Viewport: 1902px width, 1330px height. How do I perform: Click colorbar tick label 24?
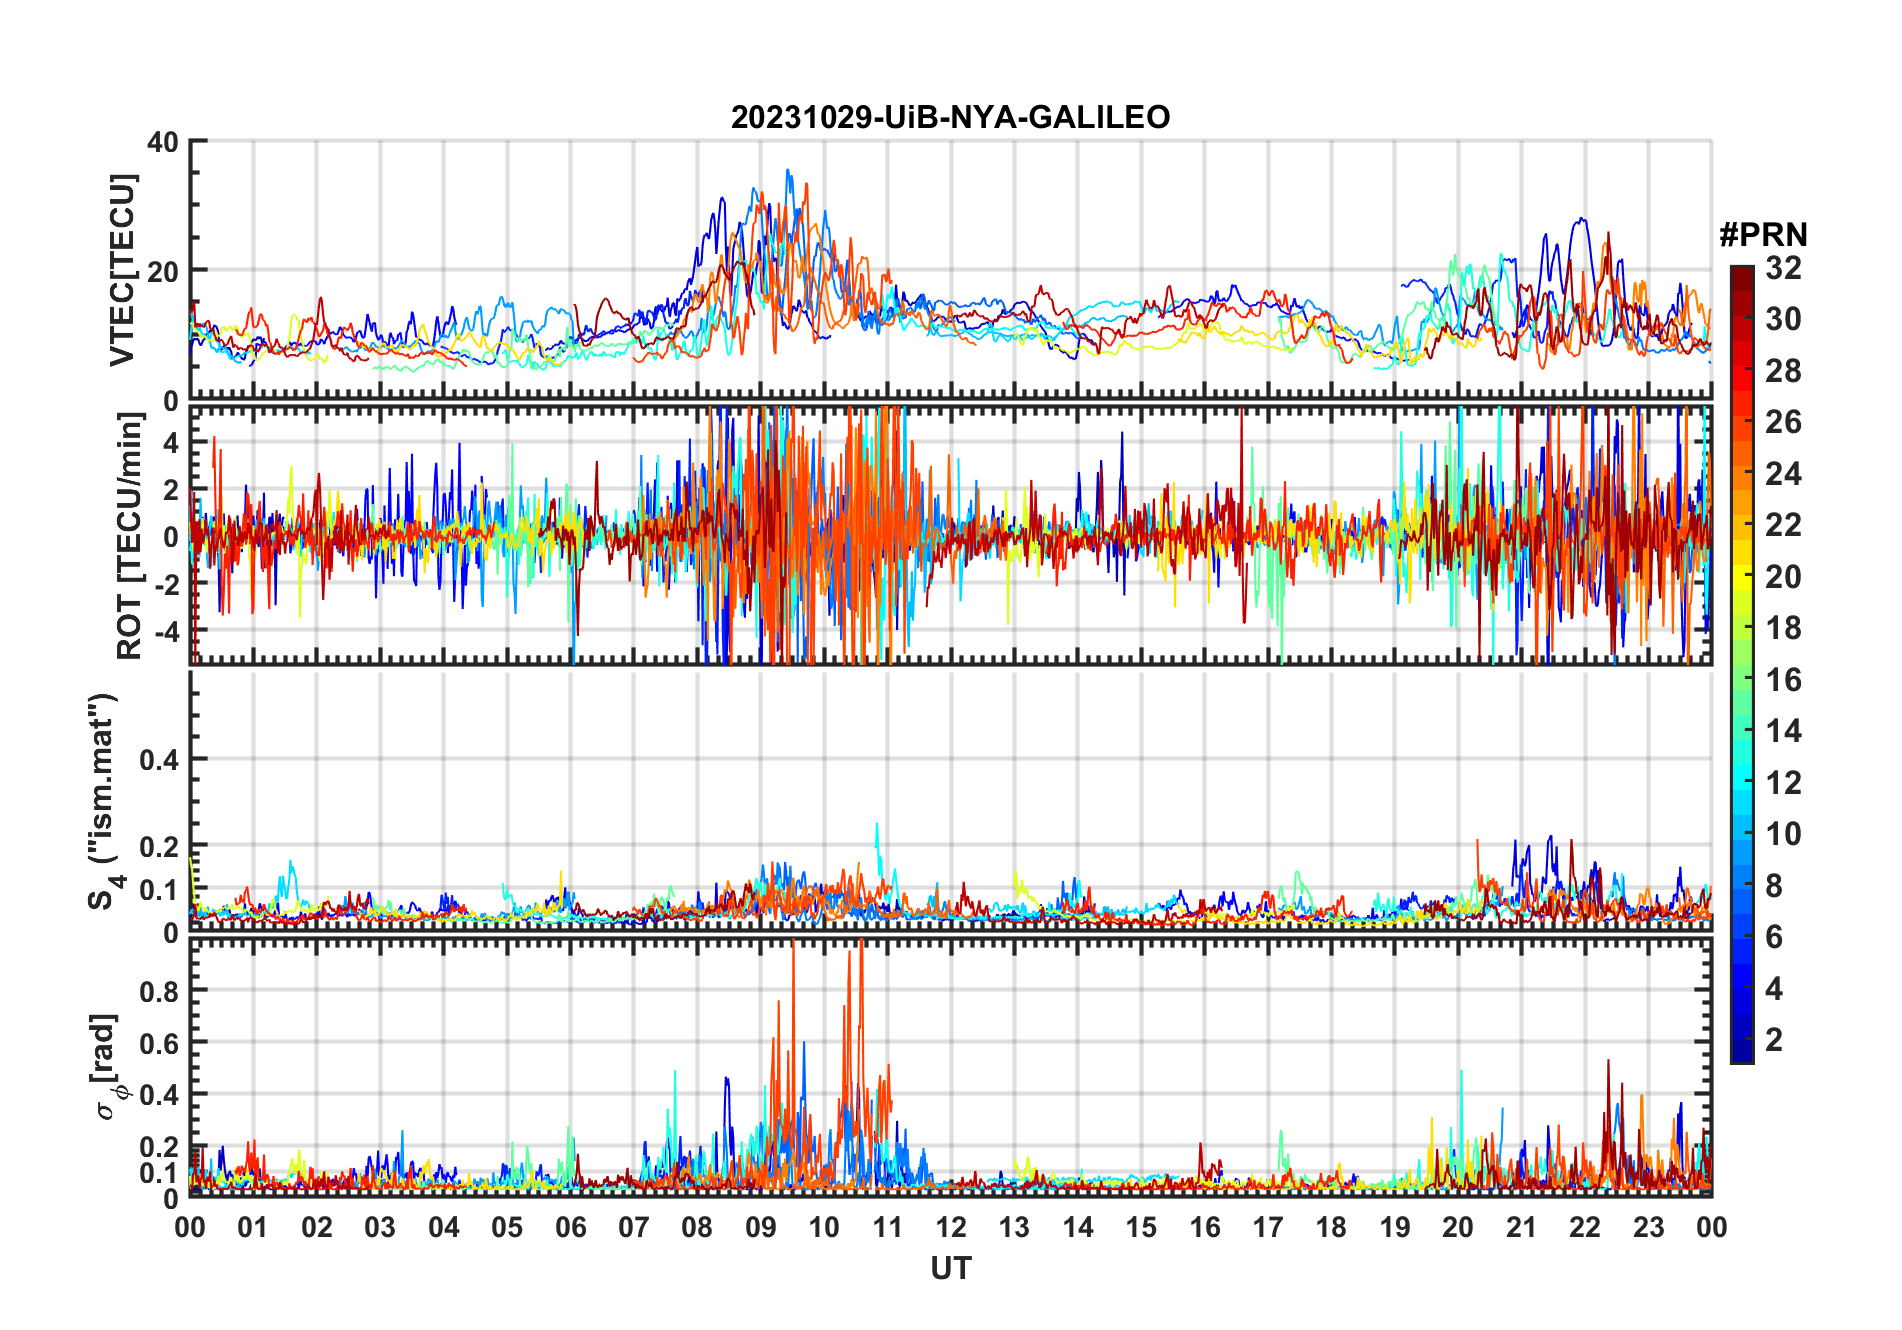coord(1783,474)
